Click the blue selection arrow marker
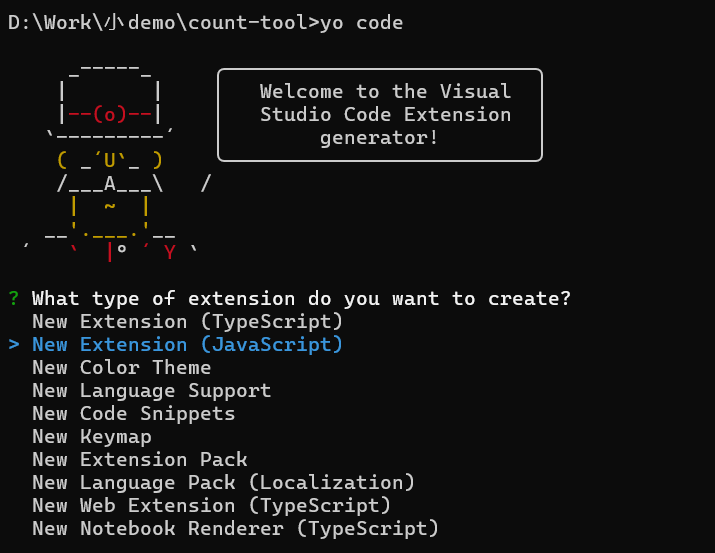The height and width of the screenshot is (553, 715). coord(14,345)
